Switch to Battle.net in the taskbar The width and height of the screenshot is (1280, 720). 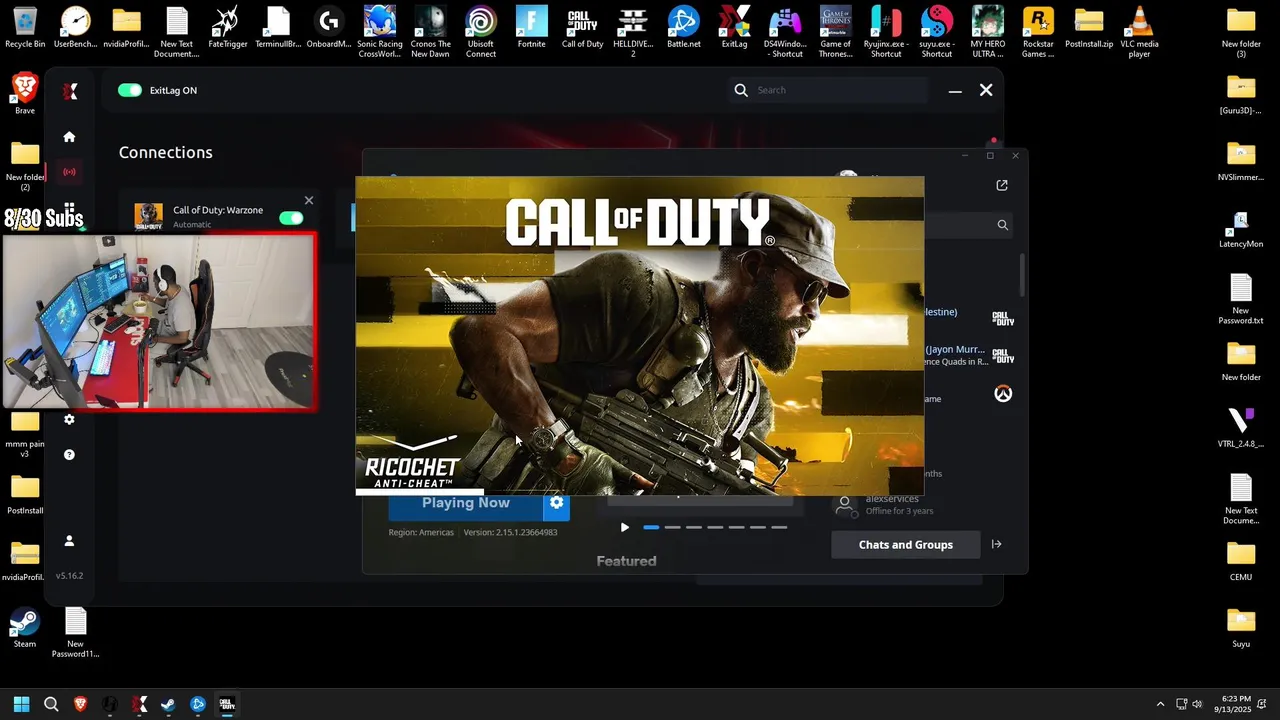tap(198, 704)
